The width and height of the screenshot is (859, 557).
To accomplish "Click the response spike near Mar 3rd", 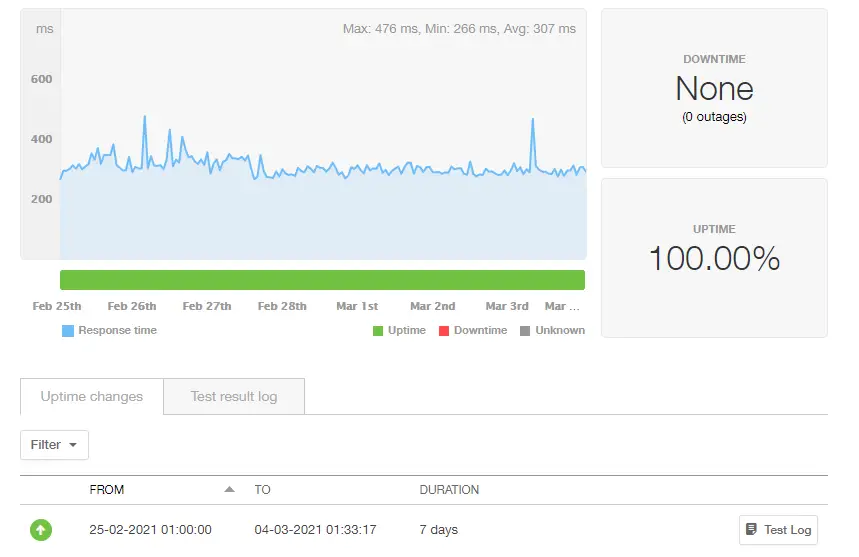I will 532,121.
